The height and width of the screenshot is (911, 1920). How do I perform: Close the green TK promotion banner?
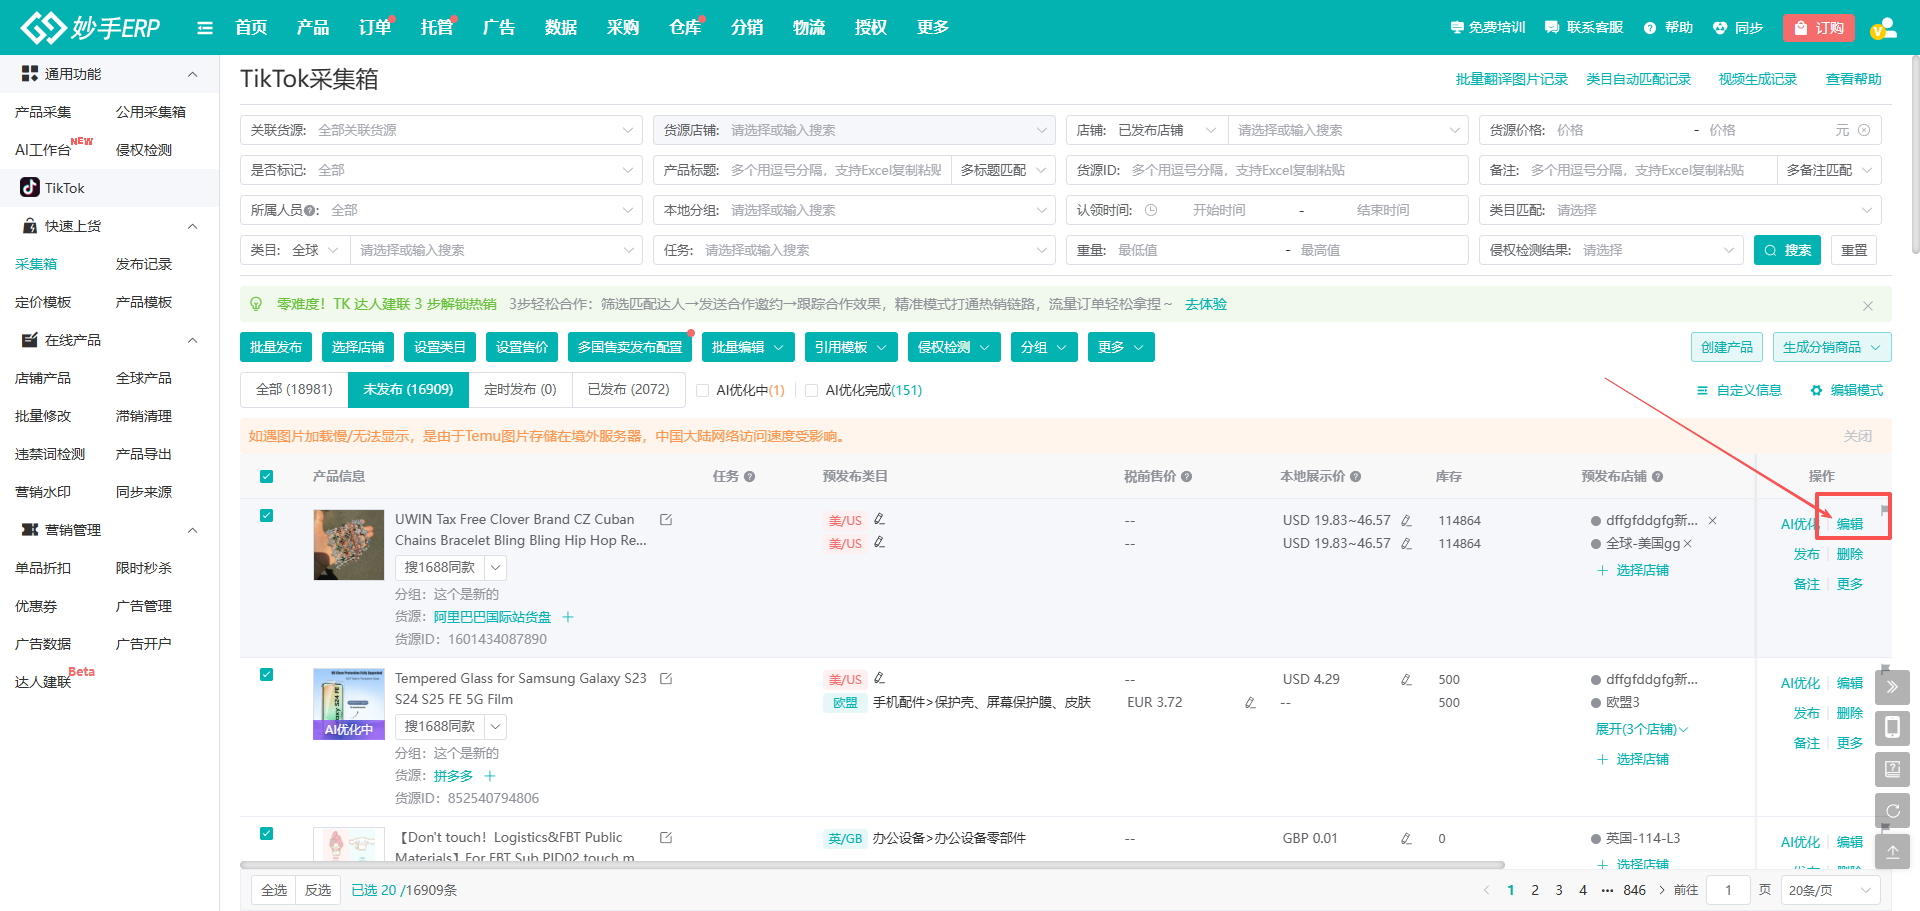(x=1867, y=305)
